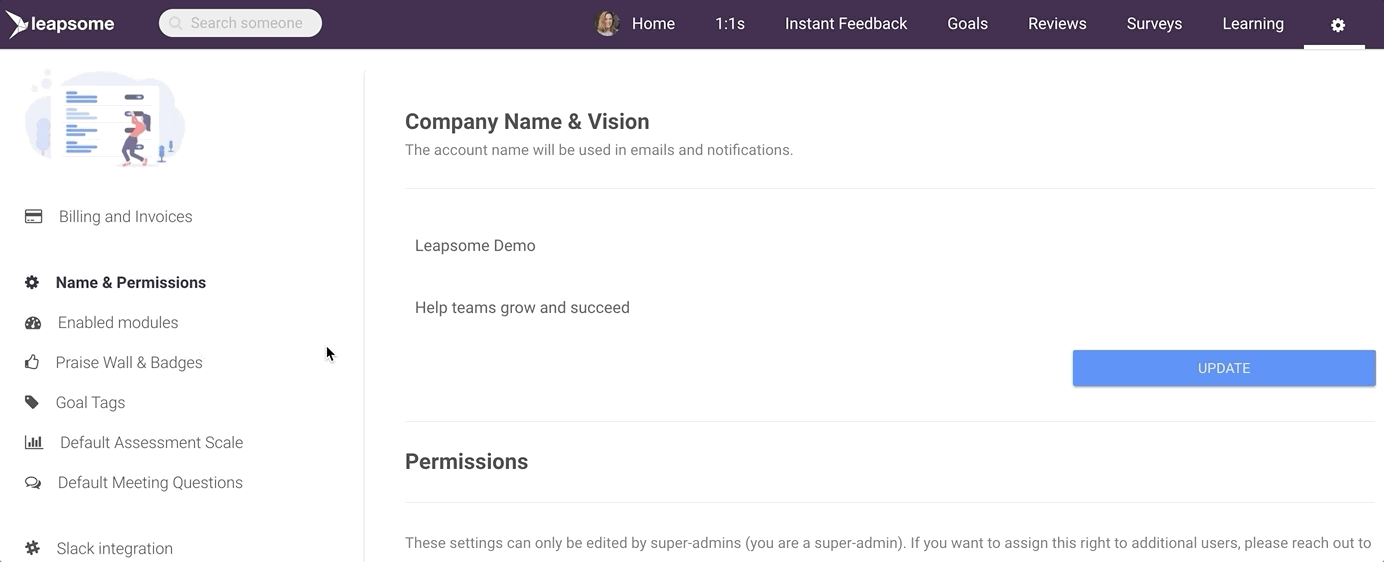Open the Learning menu item

click(1253, 24)
